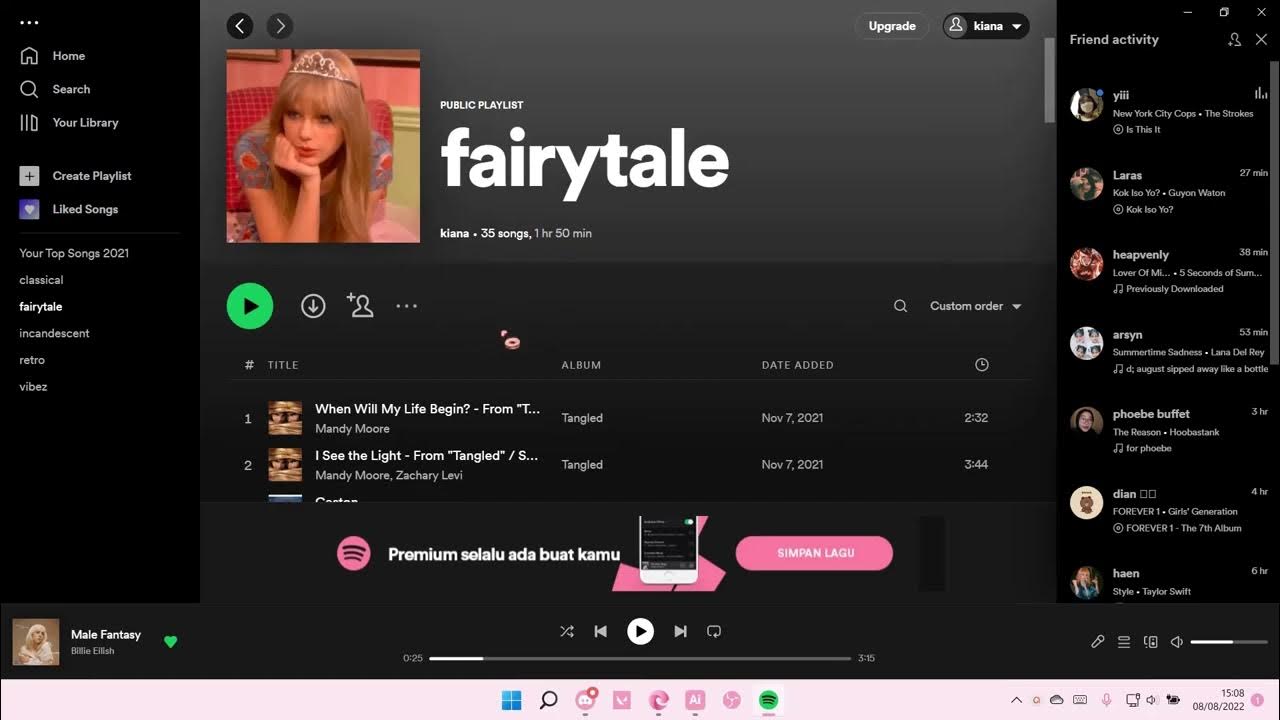This screenshot has height=720, width=1280.
Task: Unlike song with green heart
Action: (170, 642)
